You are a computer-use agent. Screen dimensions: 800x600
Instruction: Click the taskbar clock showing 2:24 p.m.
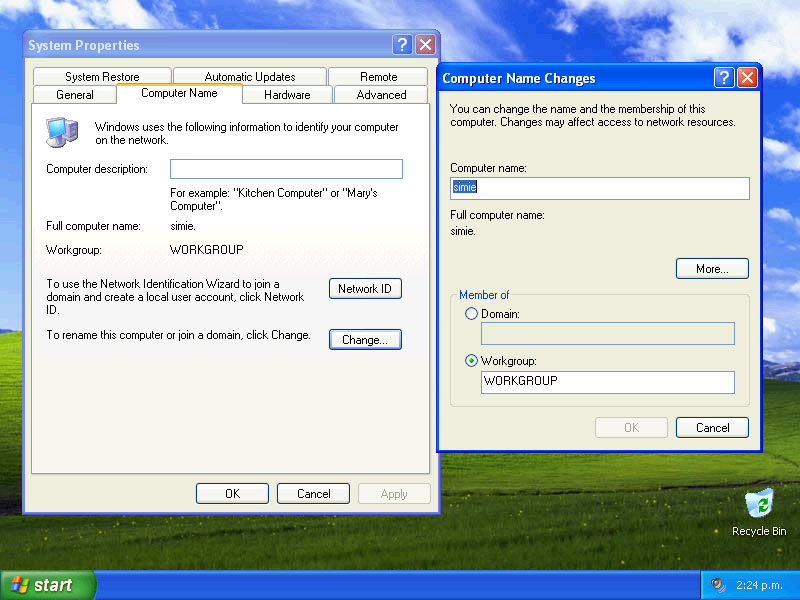pos(759,585)
